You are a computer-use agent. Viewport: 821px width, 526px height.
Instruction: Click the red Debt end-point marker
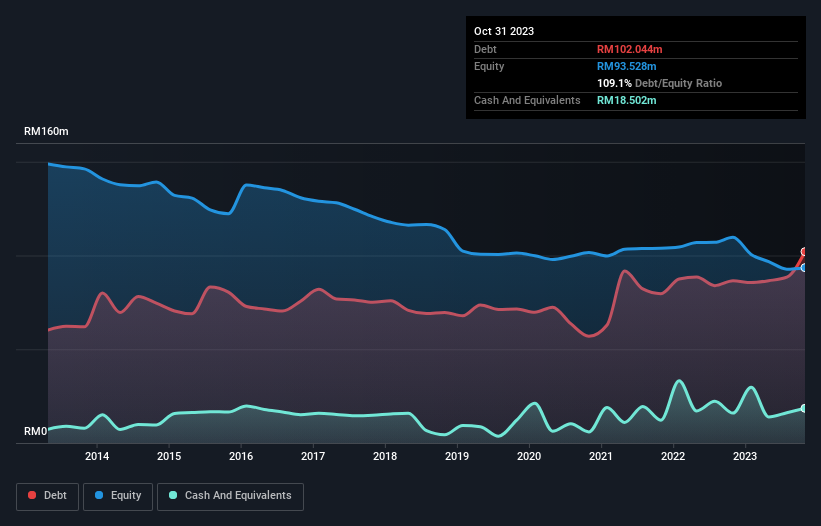click(804, 252)
